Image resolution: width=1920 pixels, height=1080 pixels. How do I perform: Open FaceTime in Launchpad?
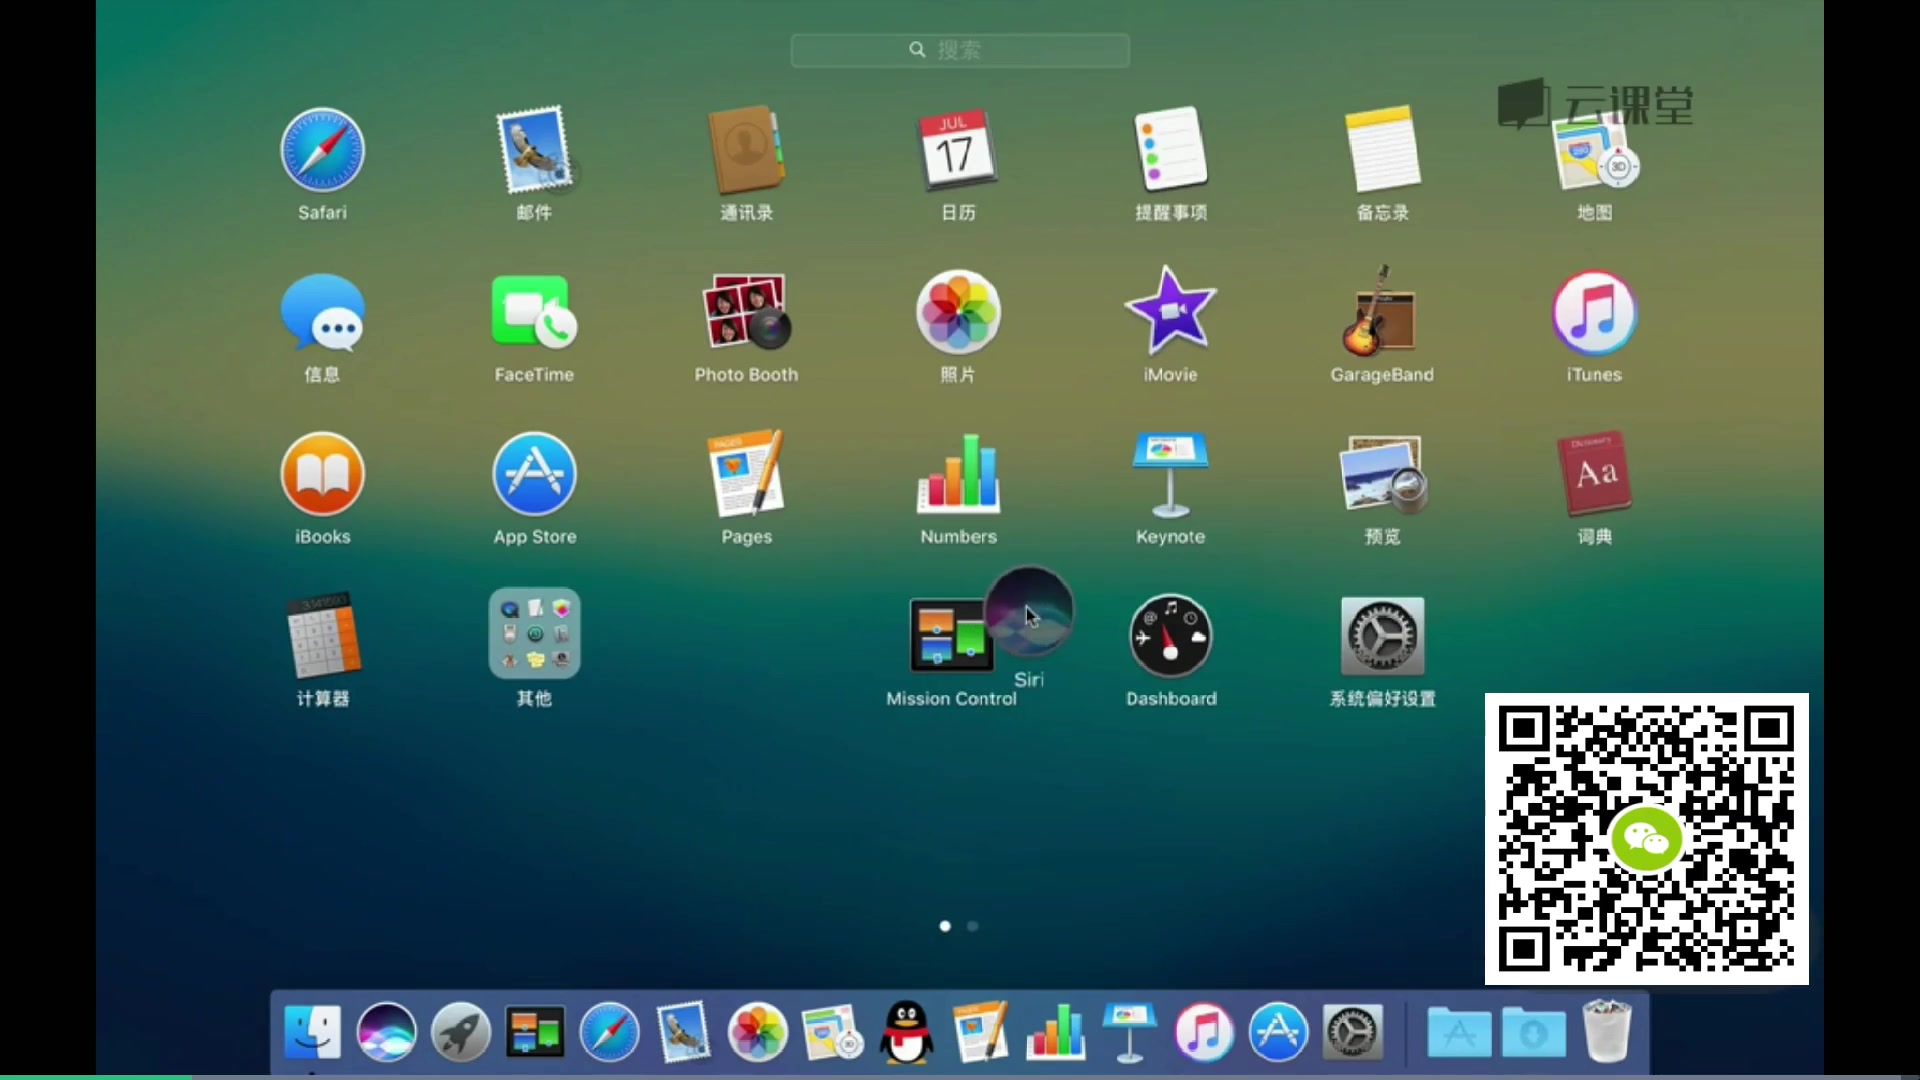[x=534, y=312]
